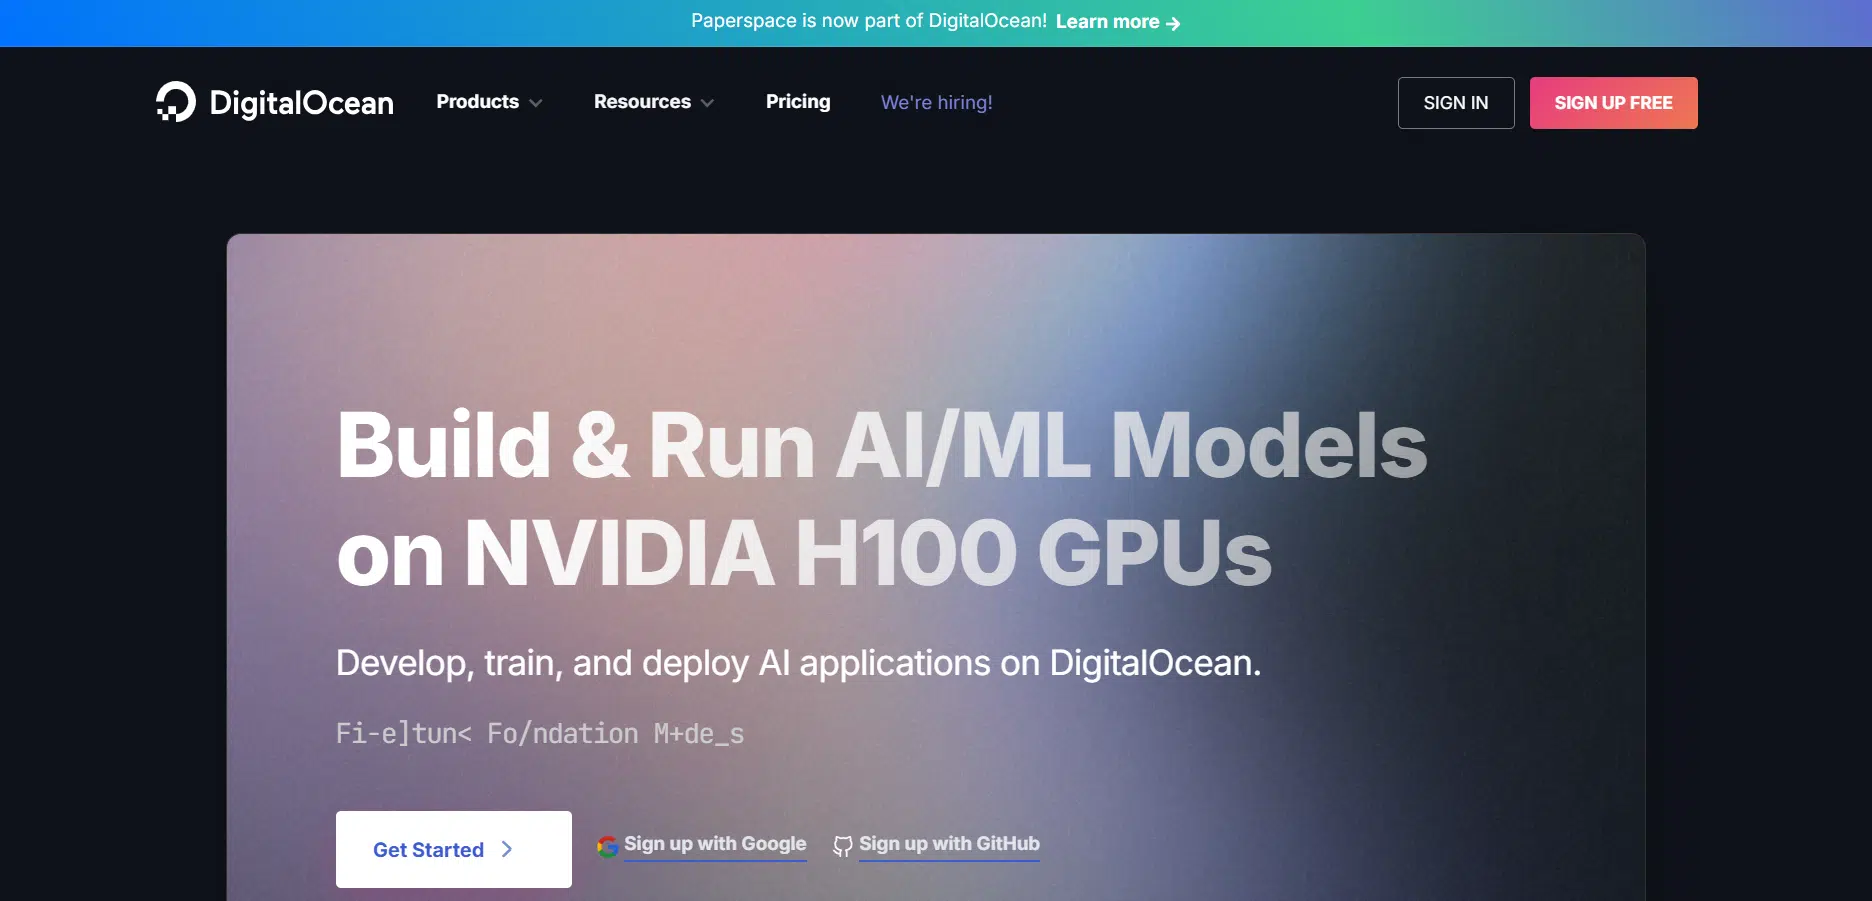Click the GitHub octocat icon

tap(843, 846)
